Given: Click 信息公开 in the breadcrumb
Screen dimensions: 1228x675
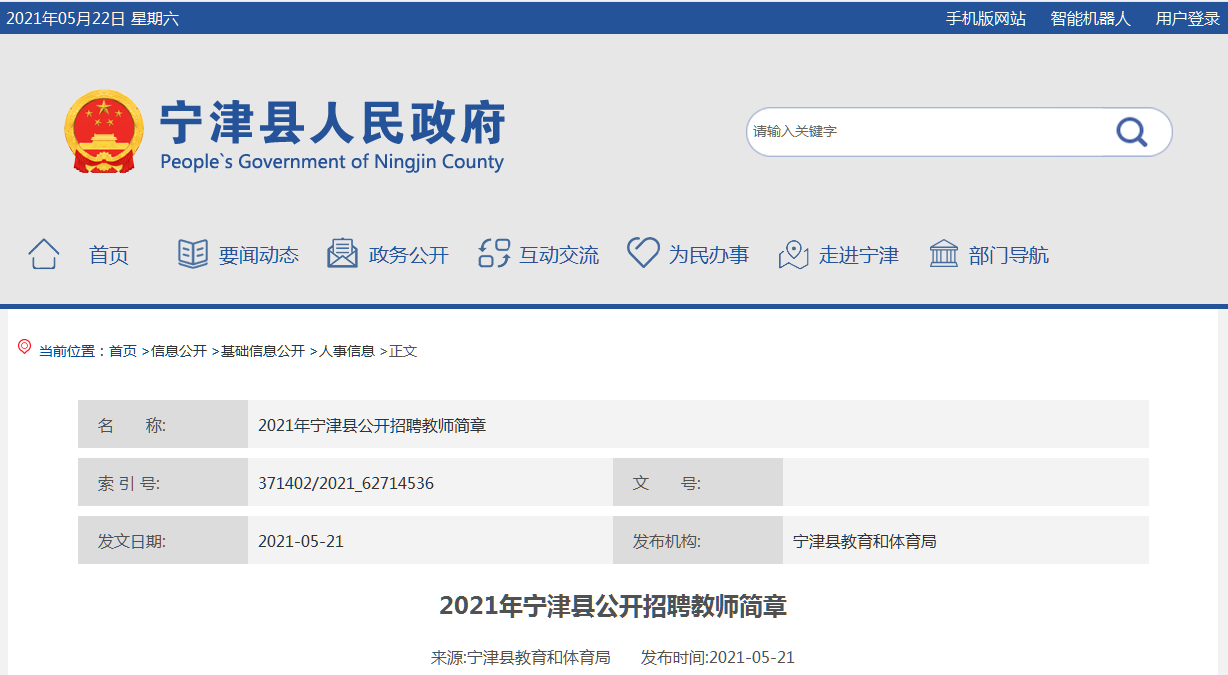Looking at the screenshot, I should click(x=179, y=351).
